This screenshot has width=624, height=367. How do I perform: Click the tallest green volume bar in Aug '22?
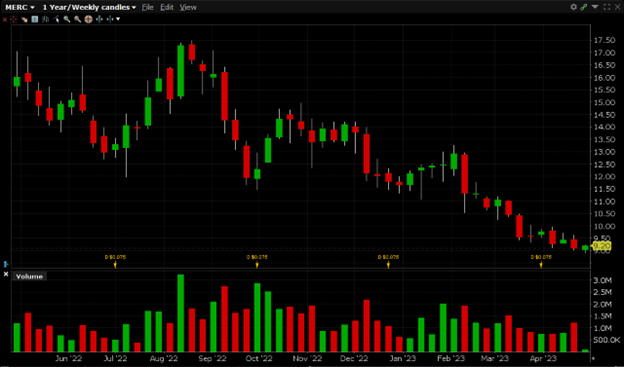point(181,313)
